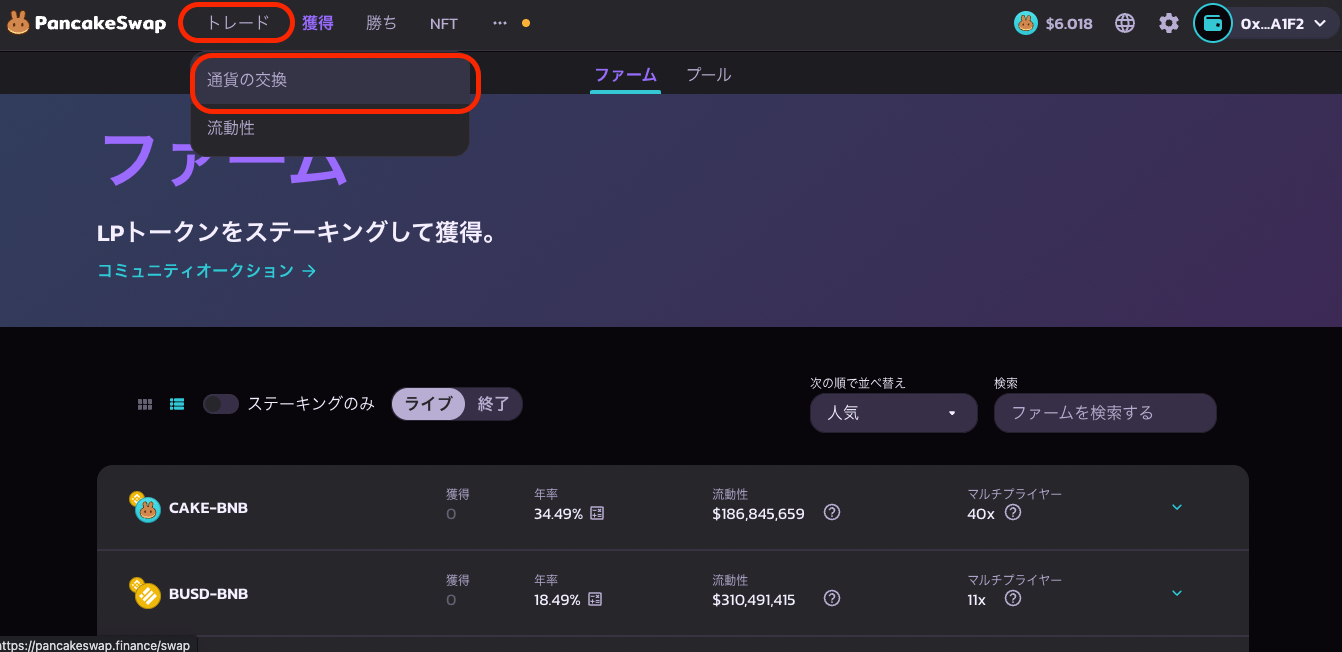Open 人気 sort-by dropdown
1342x652 pixels.
click(893, 413)
